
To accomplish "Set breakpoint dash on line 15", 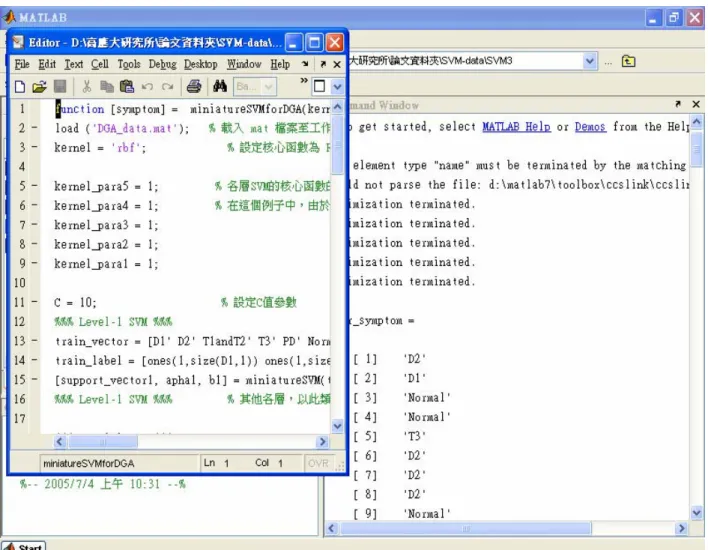I will (34, 379).
